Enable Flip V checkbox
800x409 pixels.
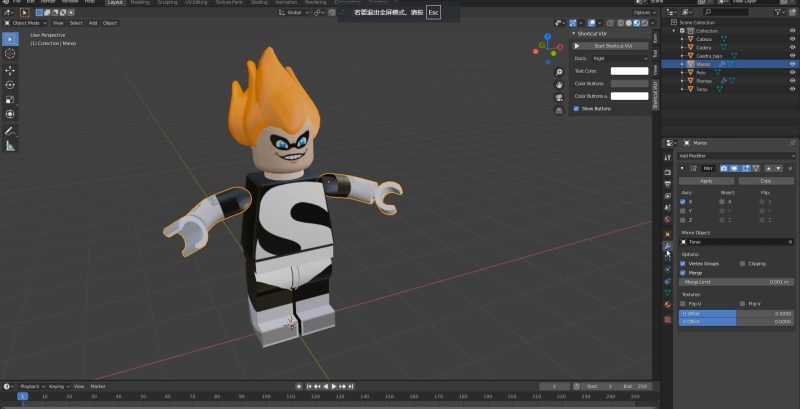click(742, 304)
